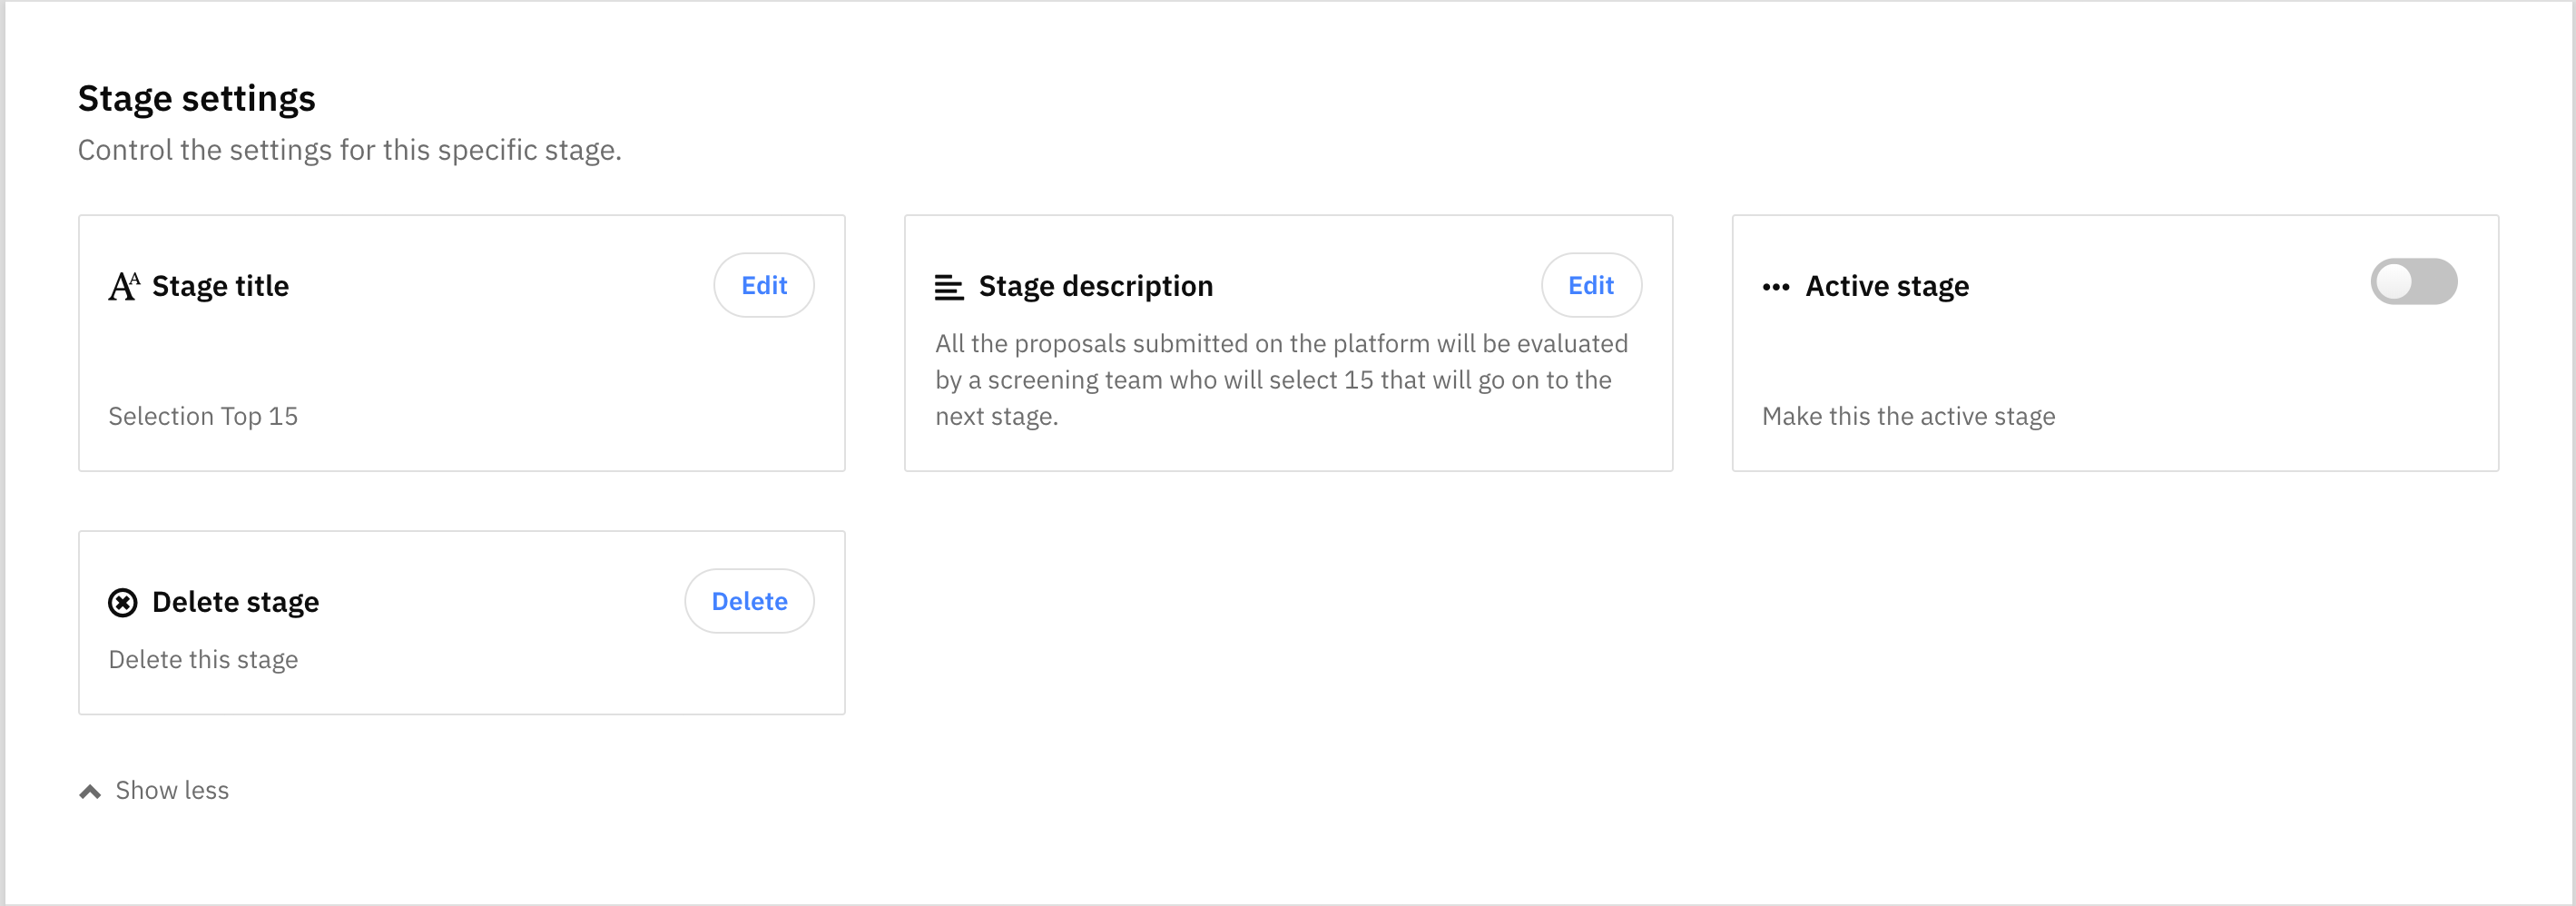Click the stage description paragraph text

(x=1281, y=380)
